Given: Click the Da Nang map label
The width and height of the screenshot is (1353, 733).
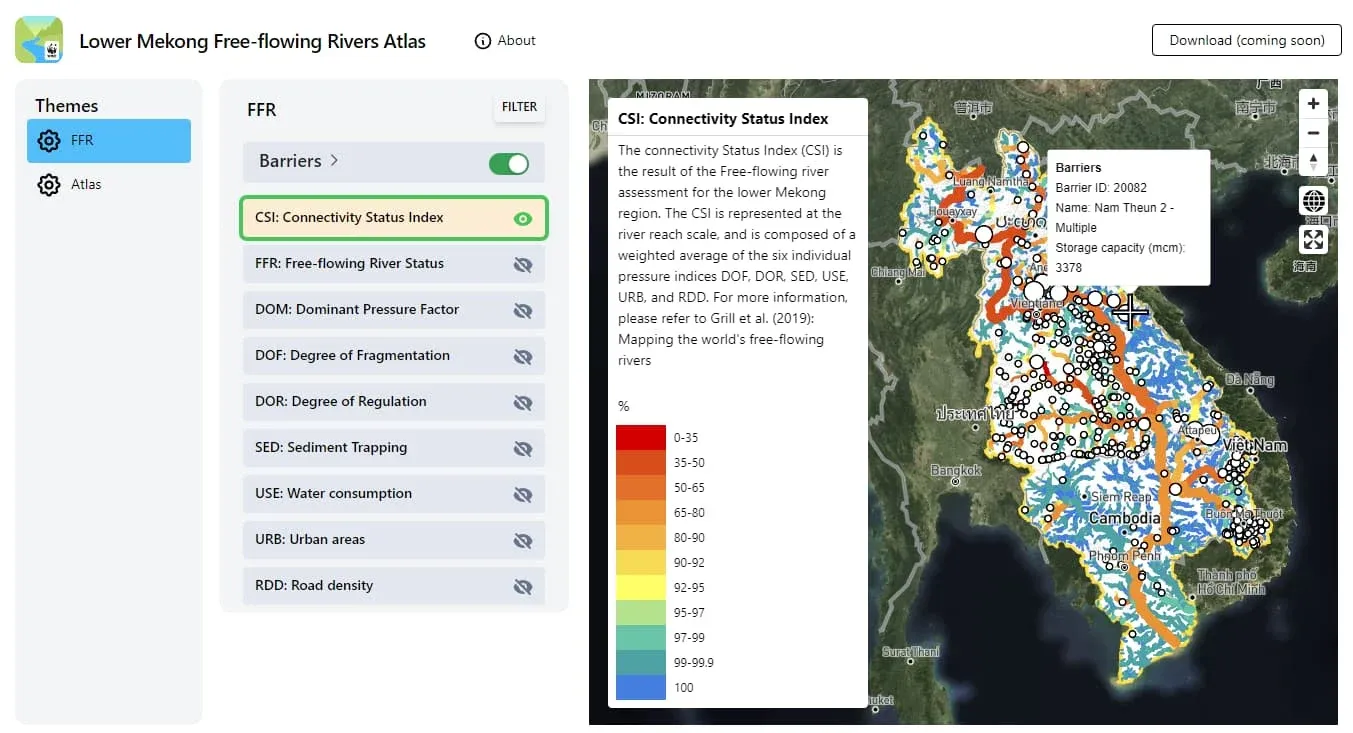Looking at the screenshot, I should point(1250,380).
